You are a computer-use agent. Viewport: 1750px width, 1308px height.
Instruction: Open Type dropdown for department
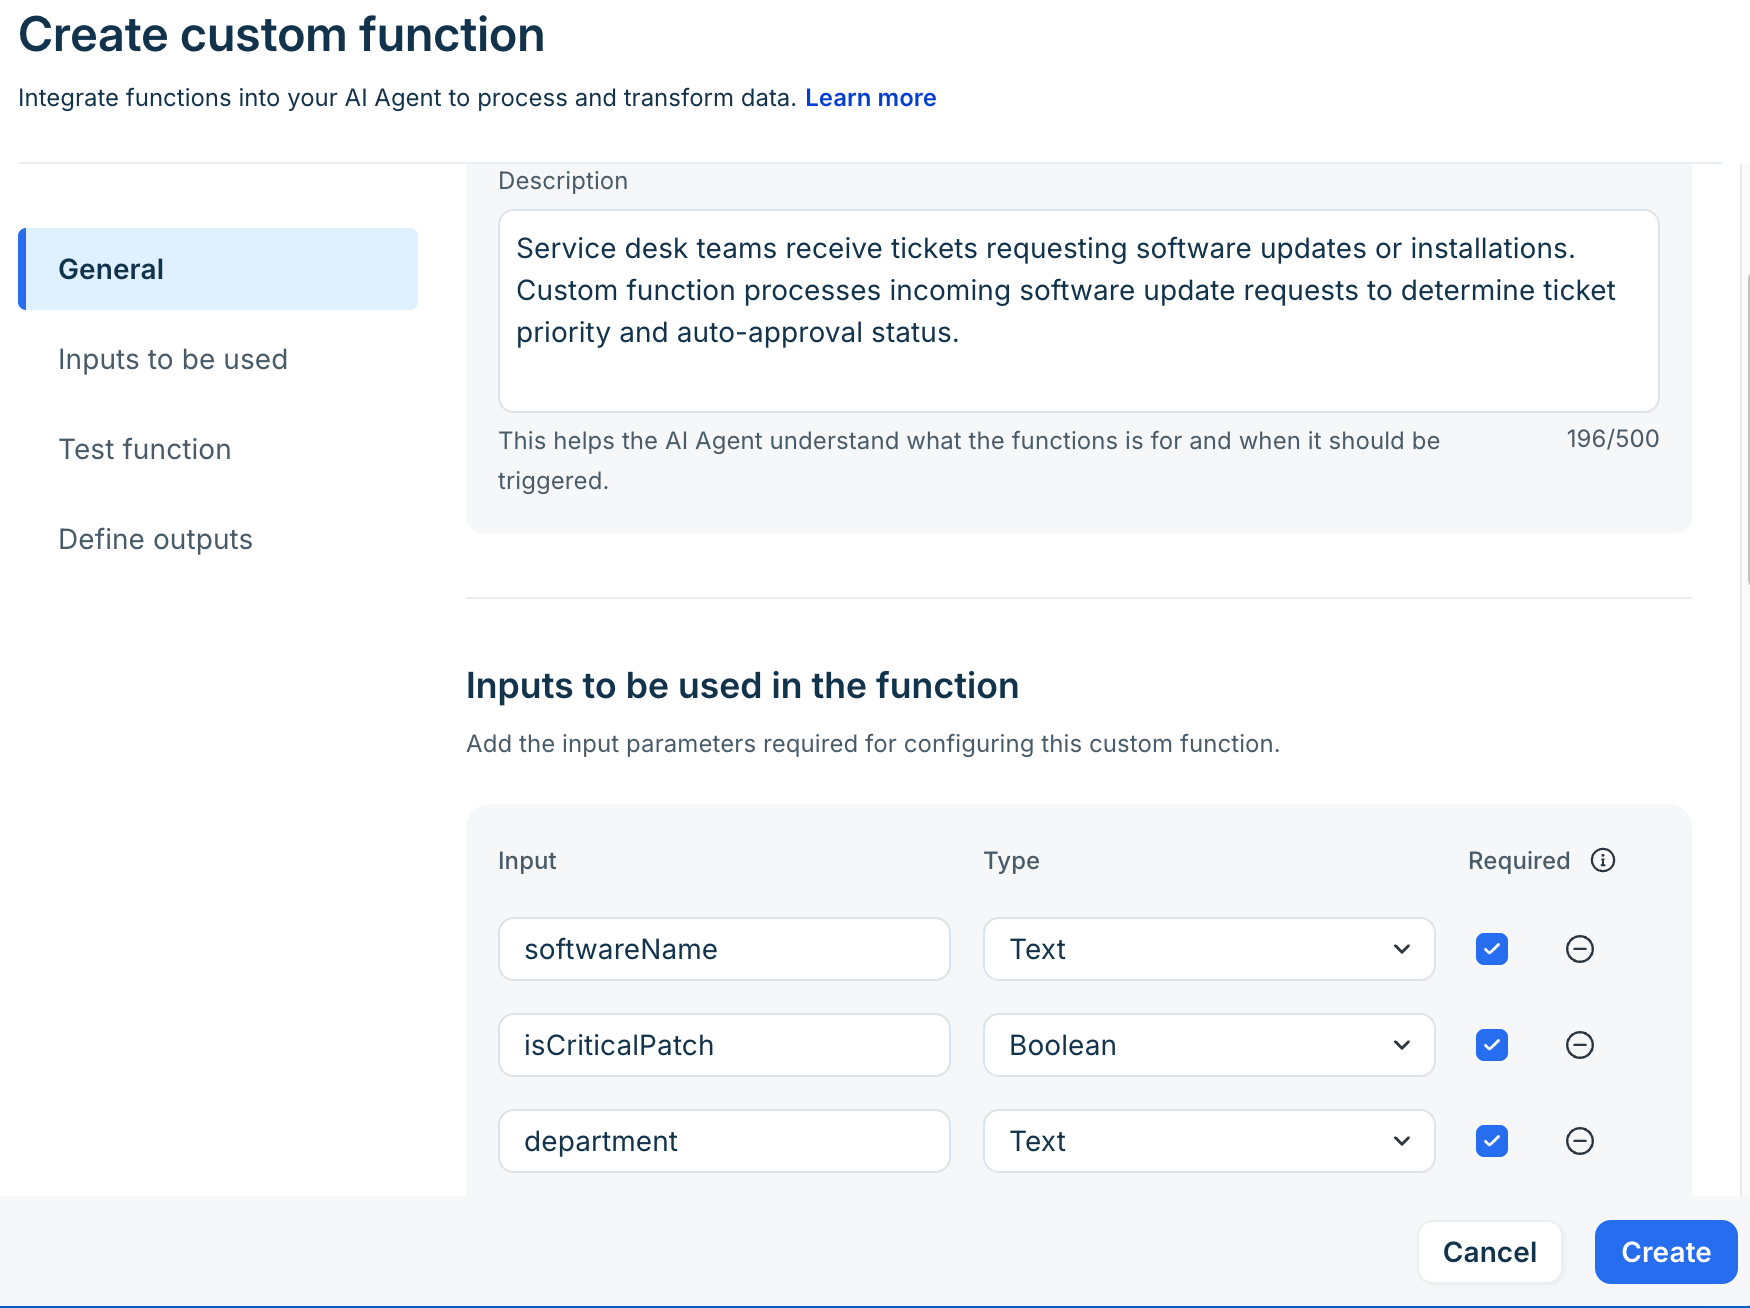[x=1209, y=1141]
